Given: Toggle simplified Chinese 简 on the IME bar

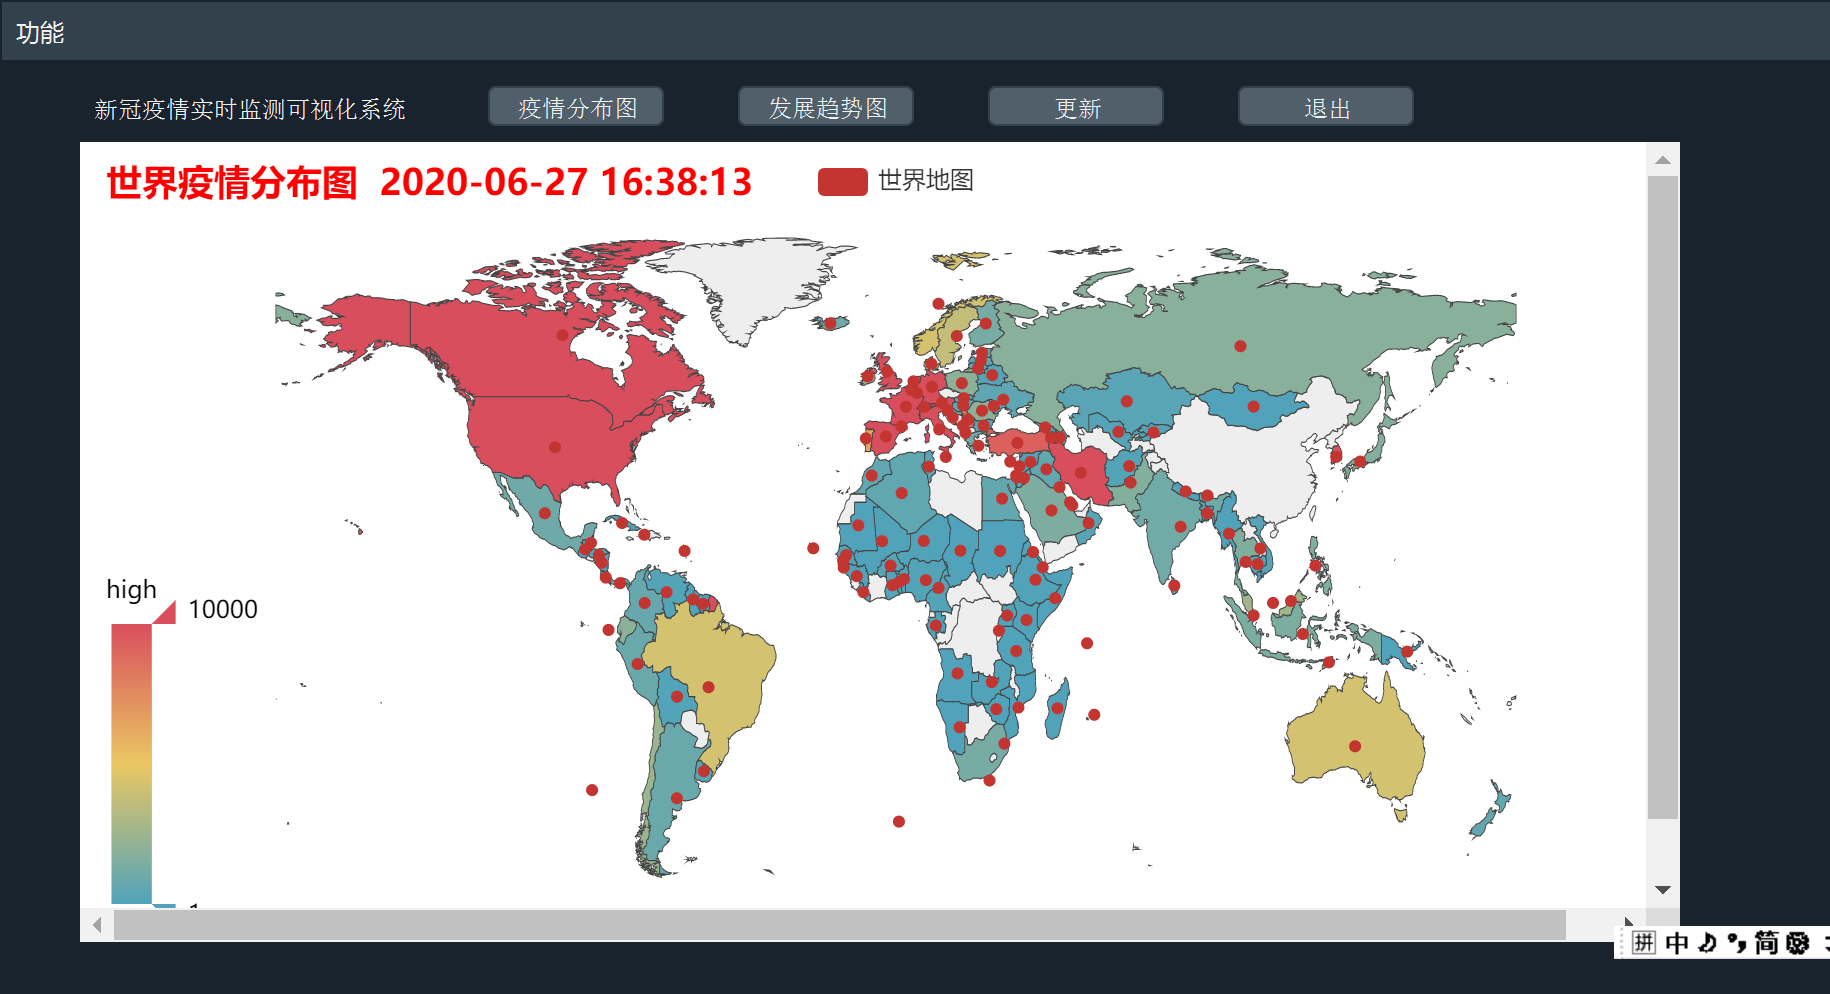Looking at the screenshot, I should tap(1767, 943).
